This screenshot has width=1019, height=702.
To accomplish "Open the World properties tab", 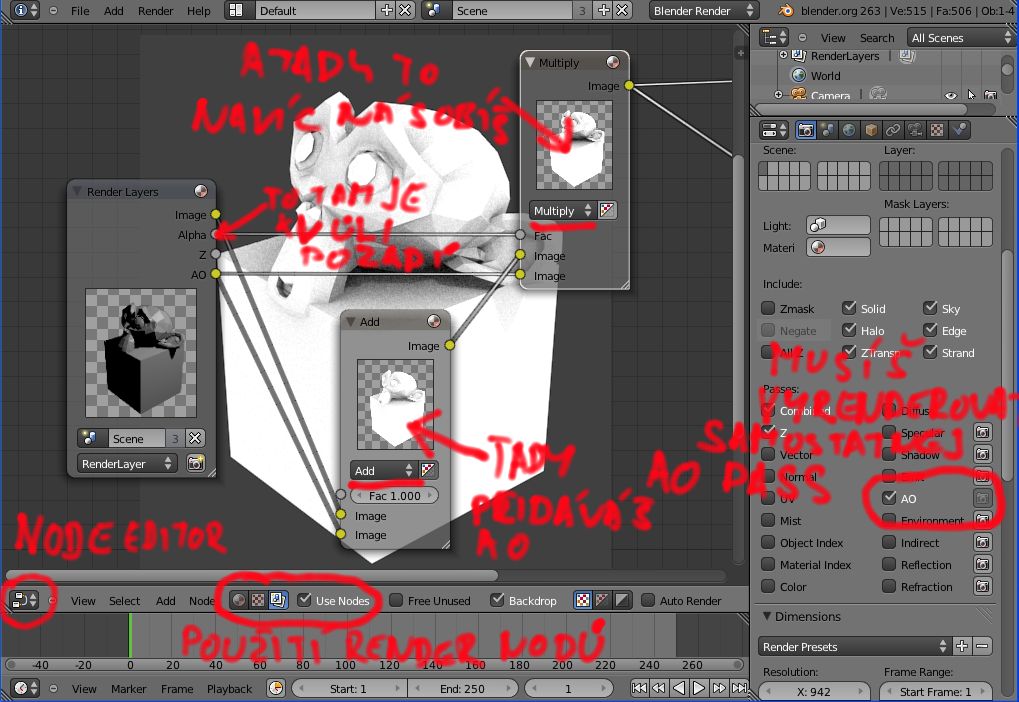I will [x=849, y=130].
